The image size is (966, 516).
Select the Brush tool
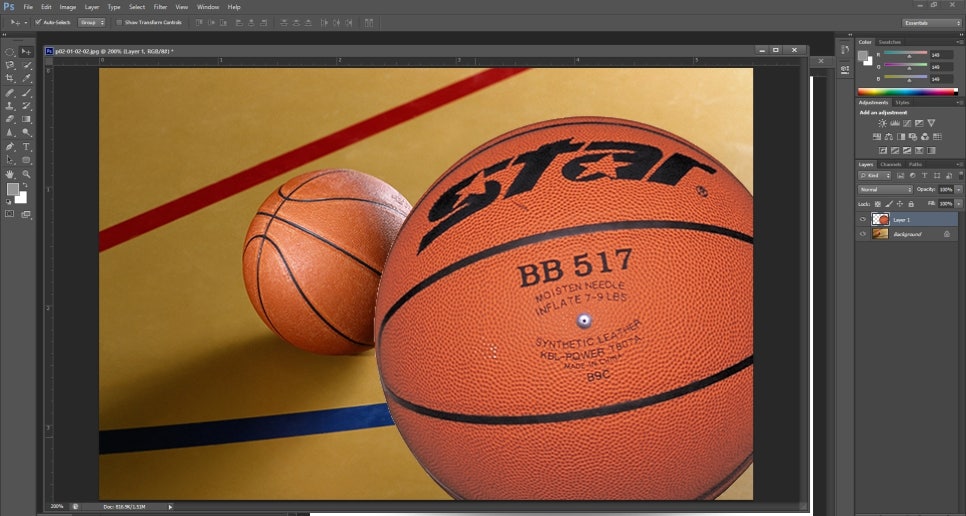26,93
